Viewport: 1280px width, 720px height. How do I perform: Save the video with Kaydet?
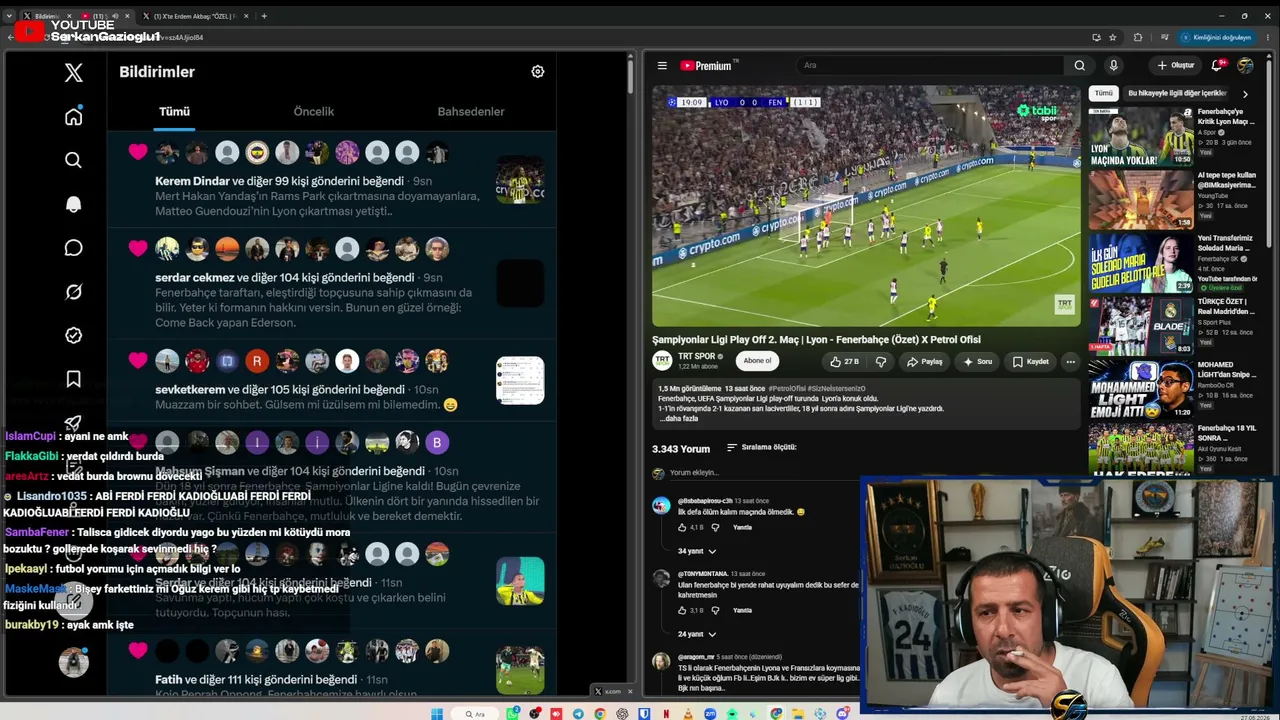pyautogui.click(x=1030, y=361)
